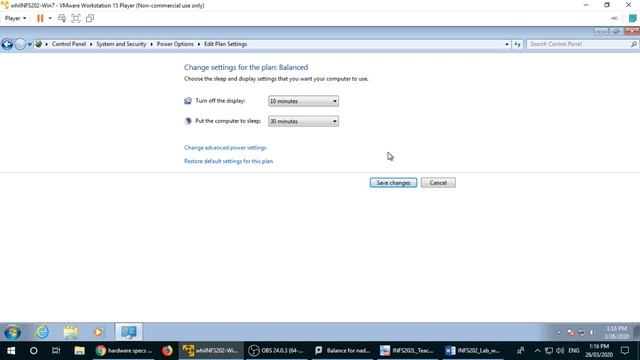The height and width of the screenshot is (360, 640).
Task: Click the green VMware notes icon at the toolbar's right end
Action: 632,18
